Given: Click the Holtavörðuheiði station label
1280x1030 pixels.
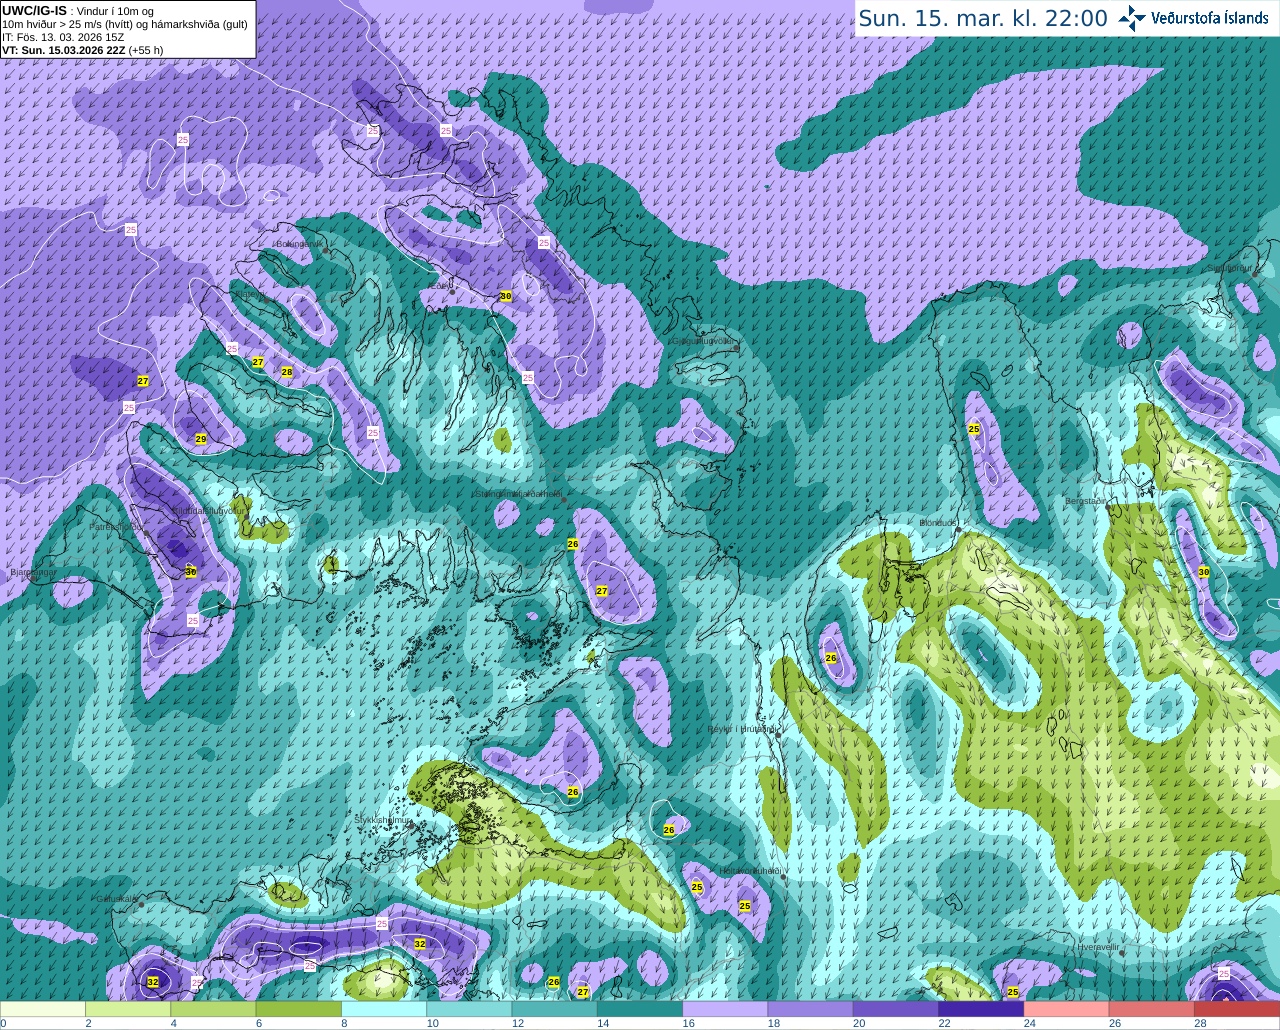Looking at the screenshot, I should [750, 871].
